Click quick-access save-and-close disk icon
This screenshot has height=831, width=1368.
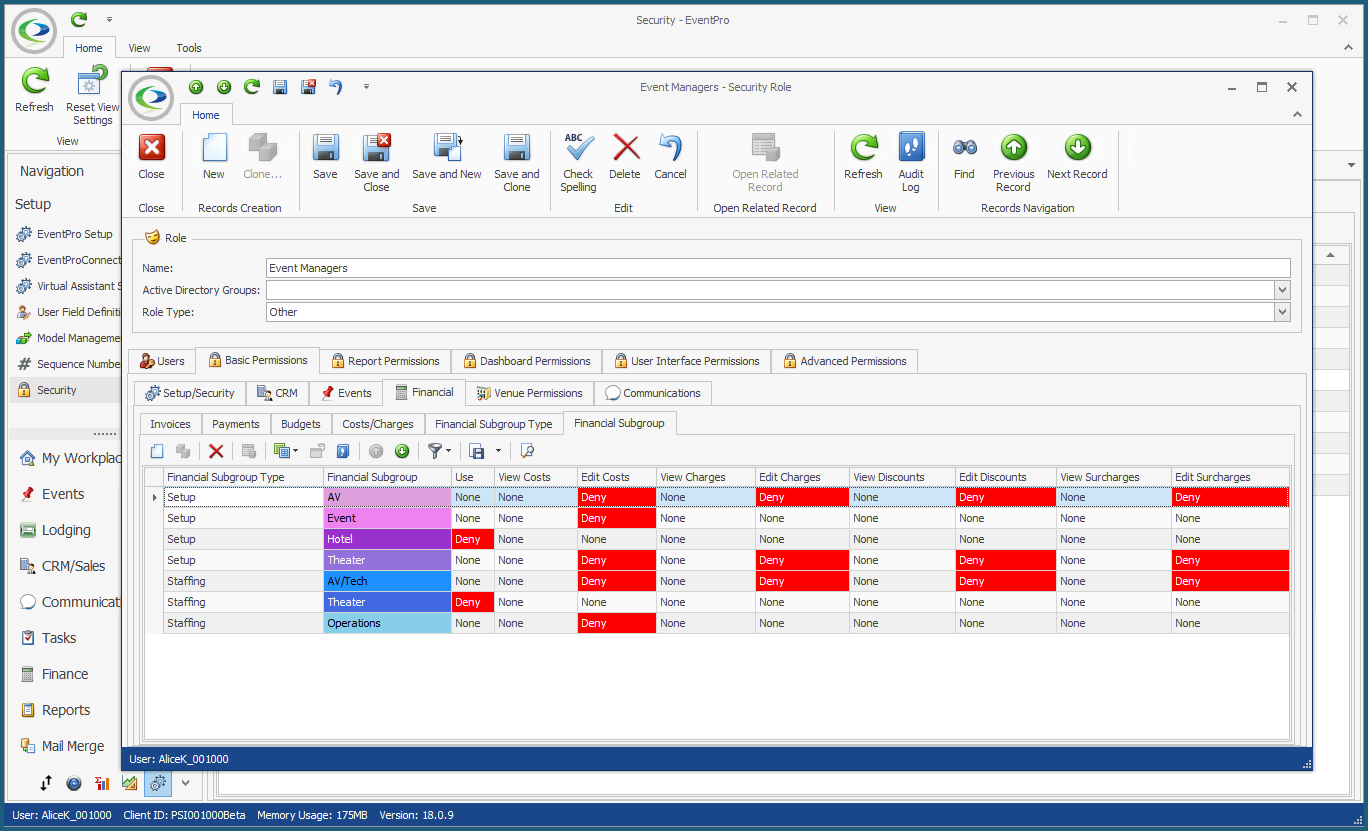click(308, 87)
